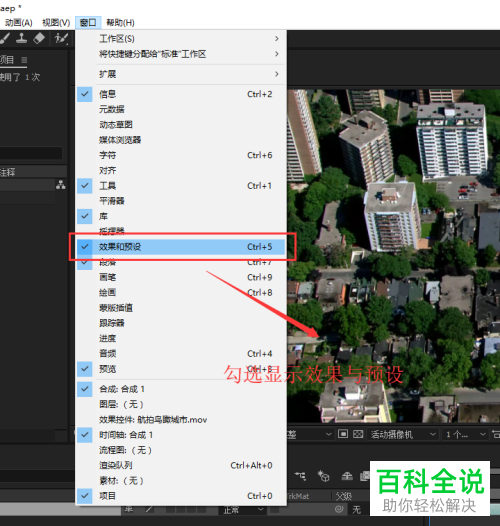This screenshot has width=500, height=526.
Task: Choose 素材: (无) entry
Action: pos(181,481)
